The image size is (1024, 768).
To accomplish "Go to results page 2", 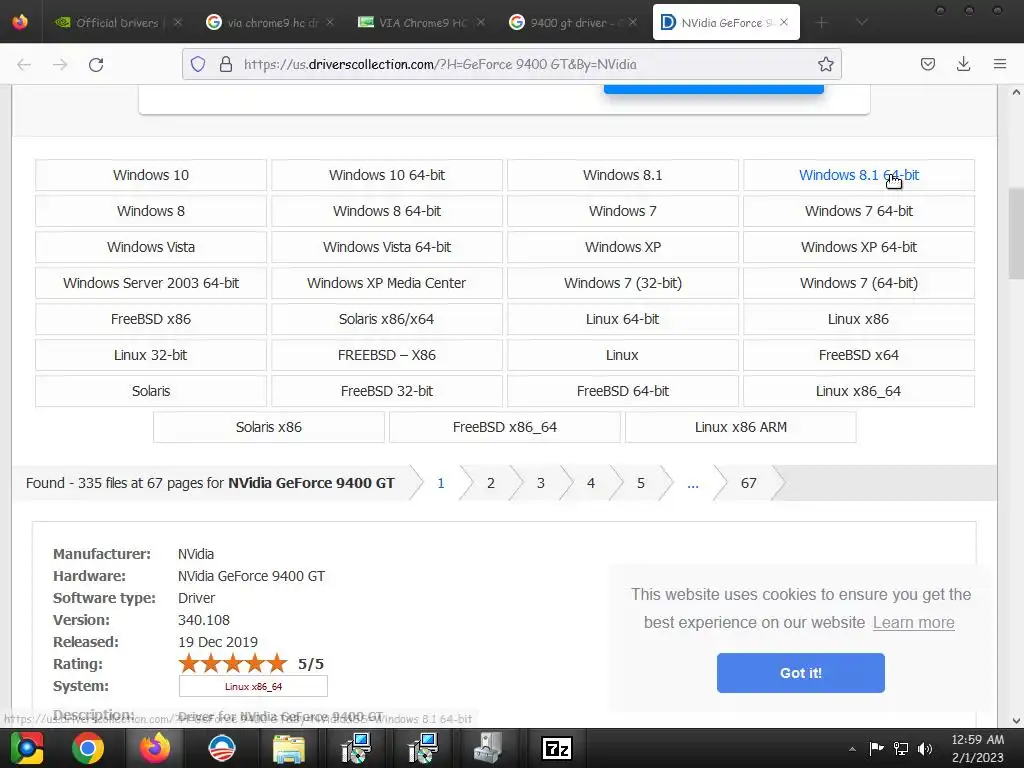I will tap(490, 483).
